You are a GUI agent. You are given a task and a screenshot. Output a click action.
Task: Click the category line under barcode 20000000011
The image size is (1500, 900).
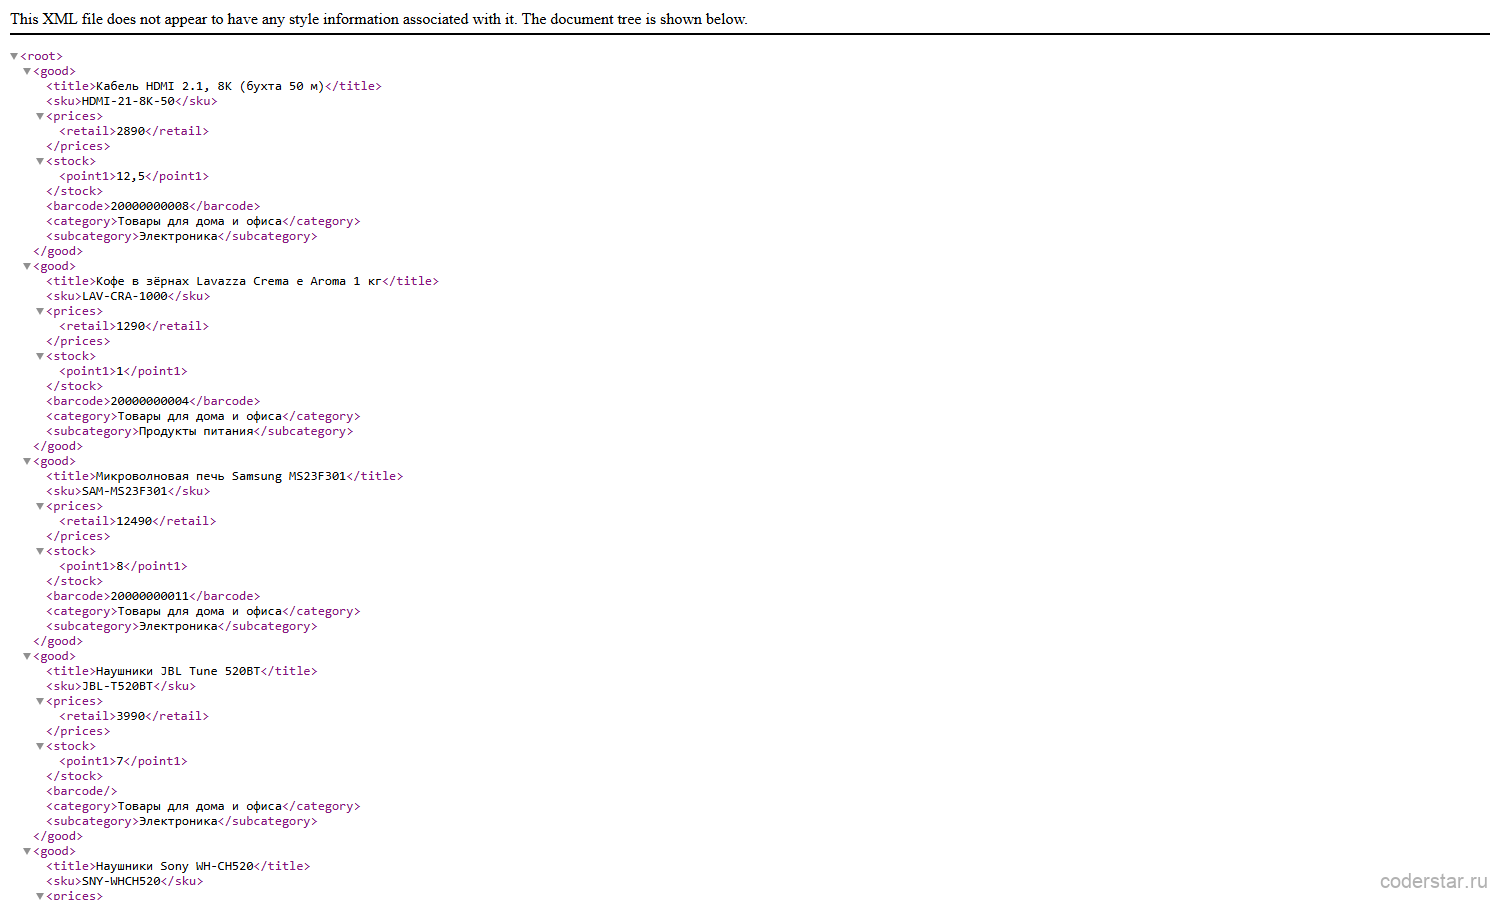(x=203, y=611)
